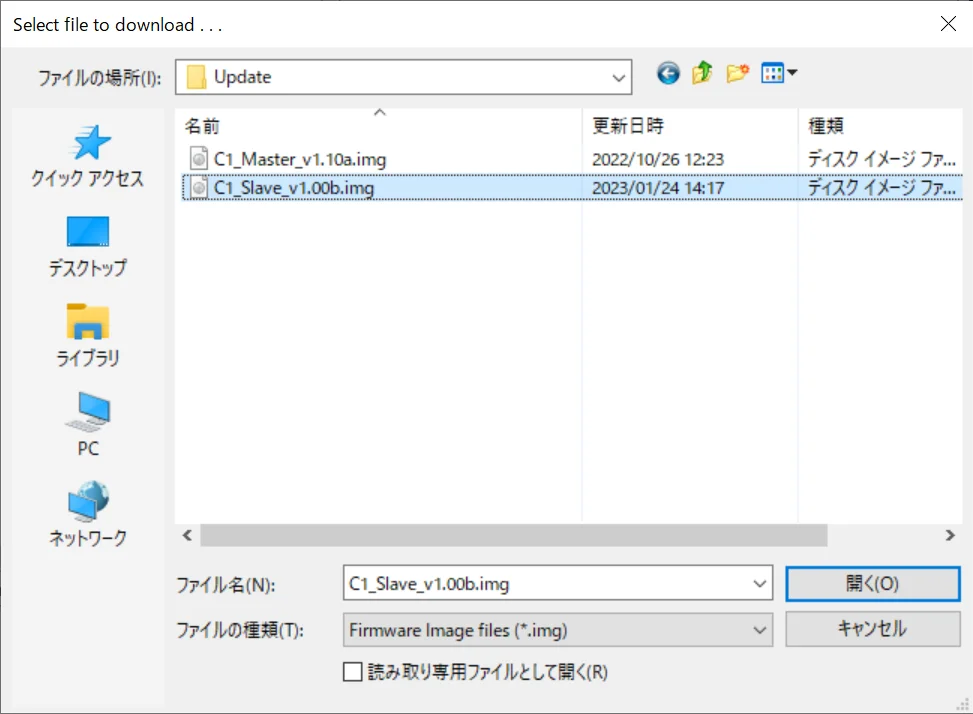Select C1_Slave_v1.00b.img file name
Image resolution: width=973 pixels, height=714 pixels.
(x=294, y=188)
